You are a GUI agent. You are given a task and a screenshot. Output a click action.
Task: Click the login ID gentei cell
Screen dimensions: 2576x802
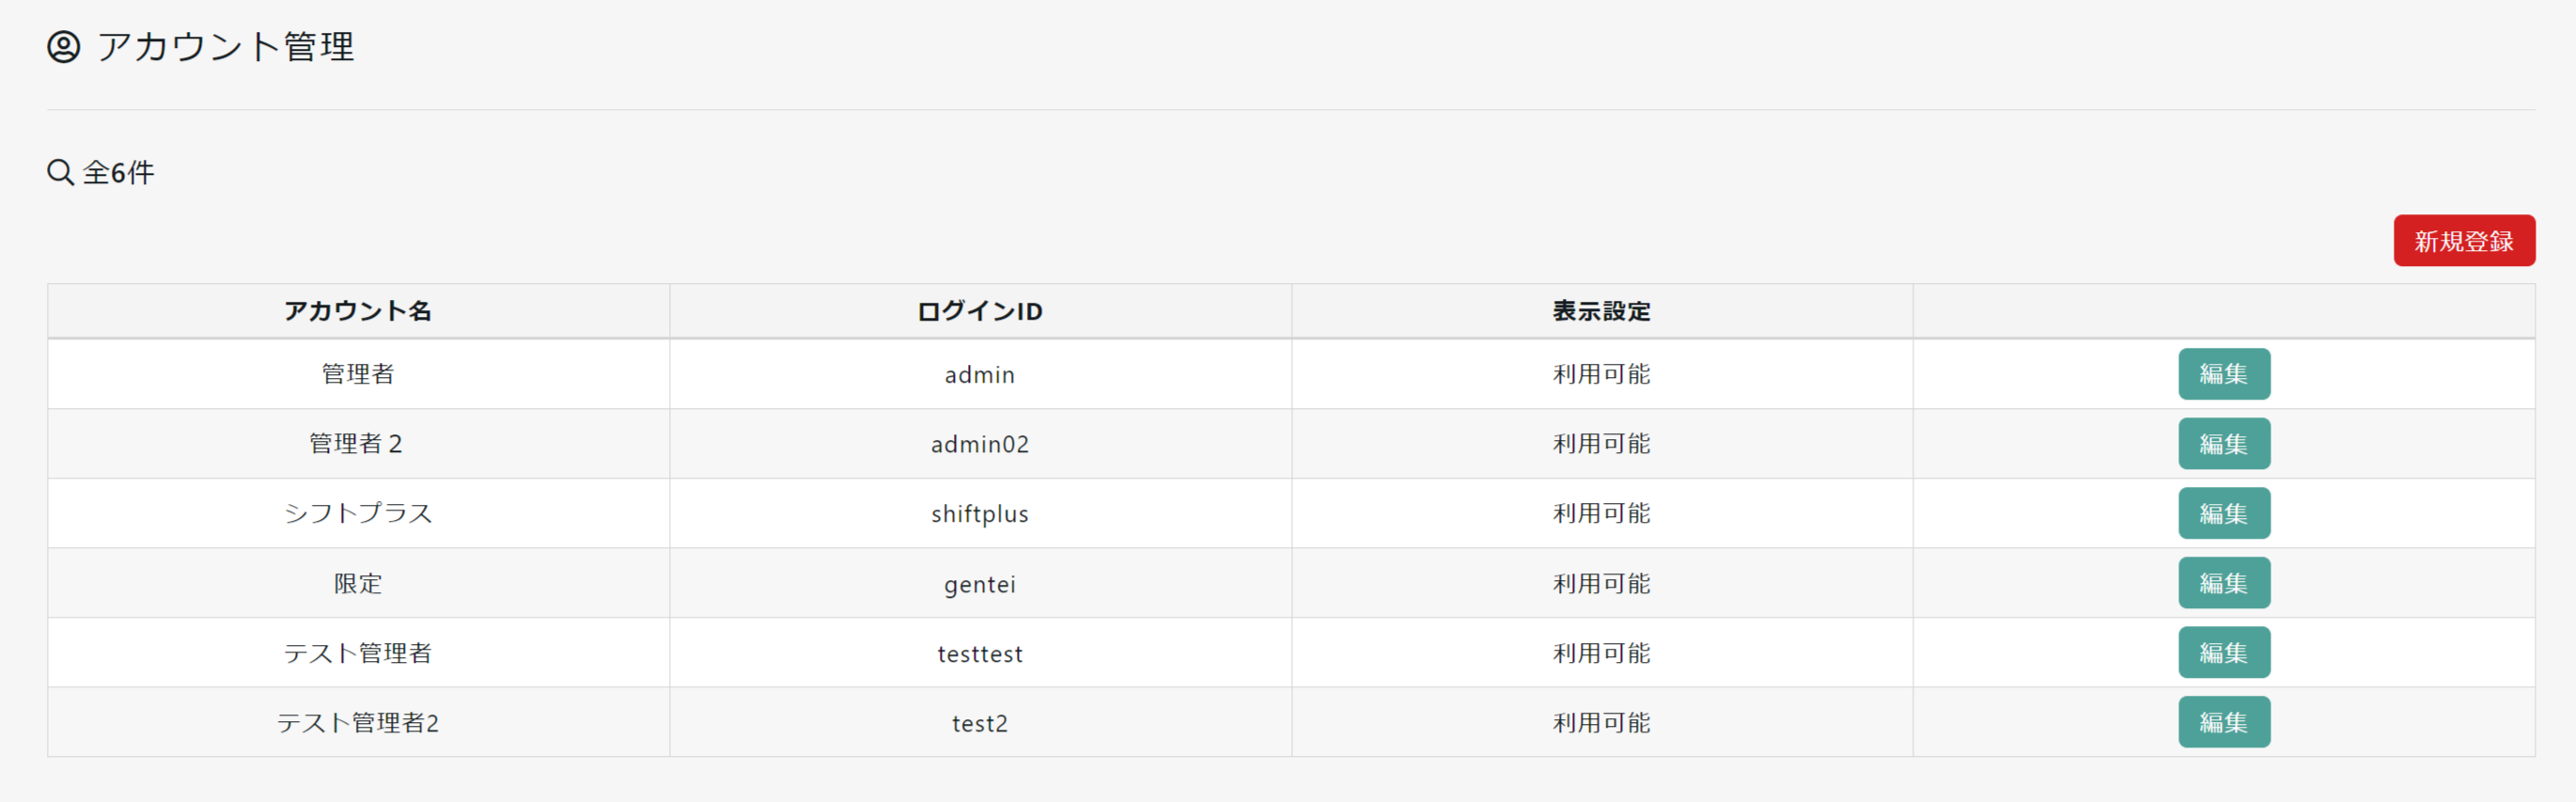979,584
